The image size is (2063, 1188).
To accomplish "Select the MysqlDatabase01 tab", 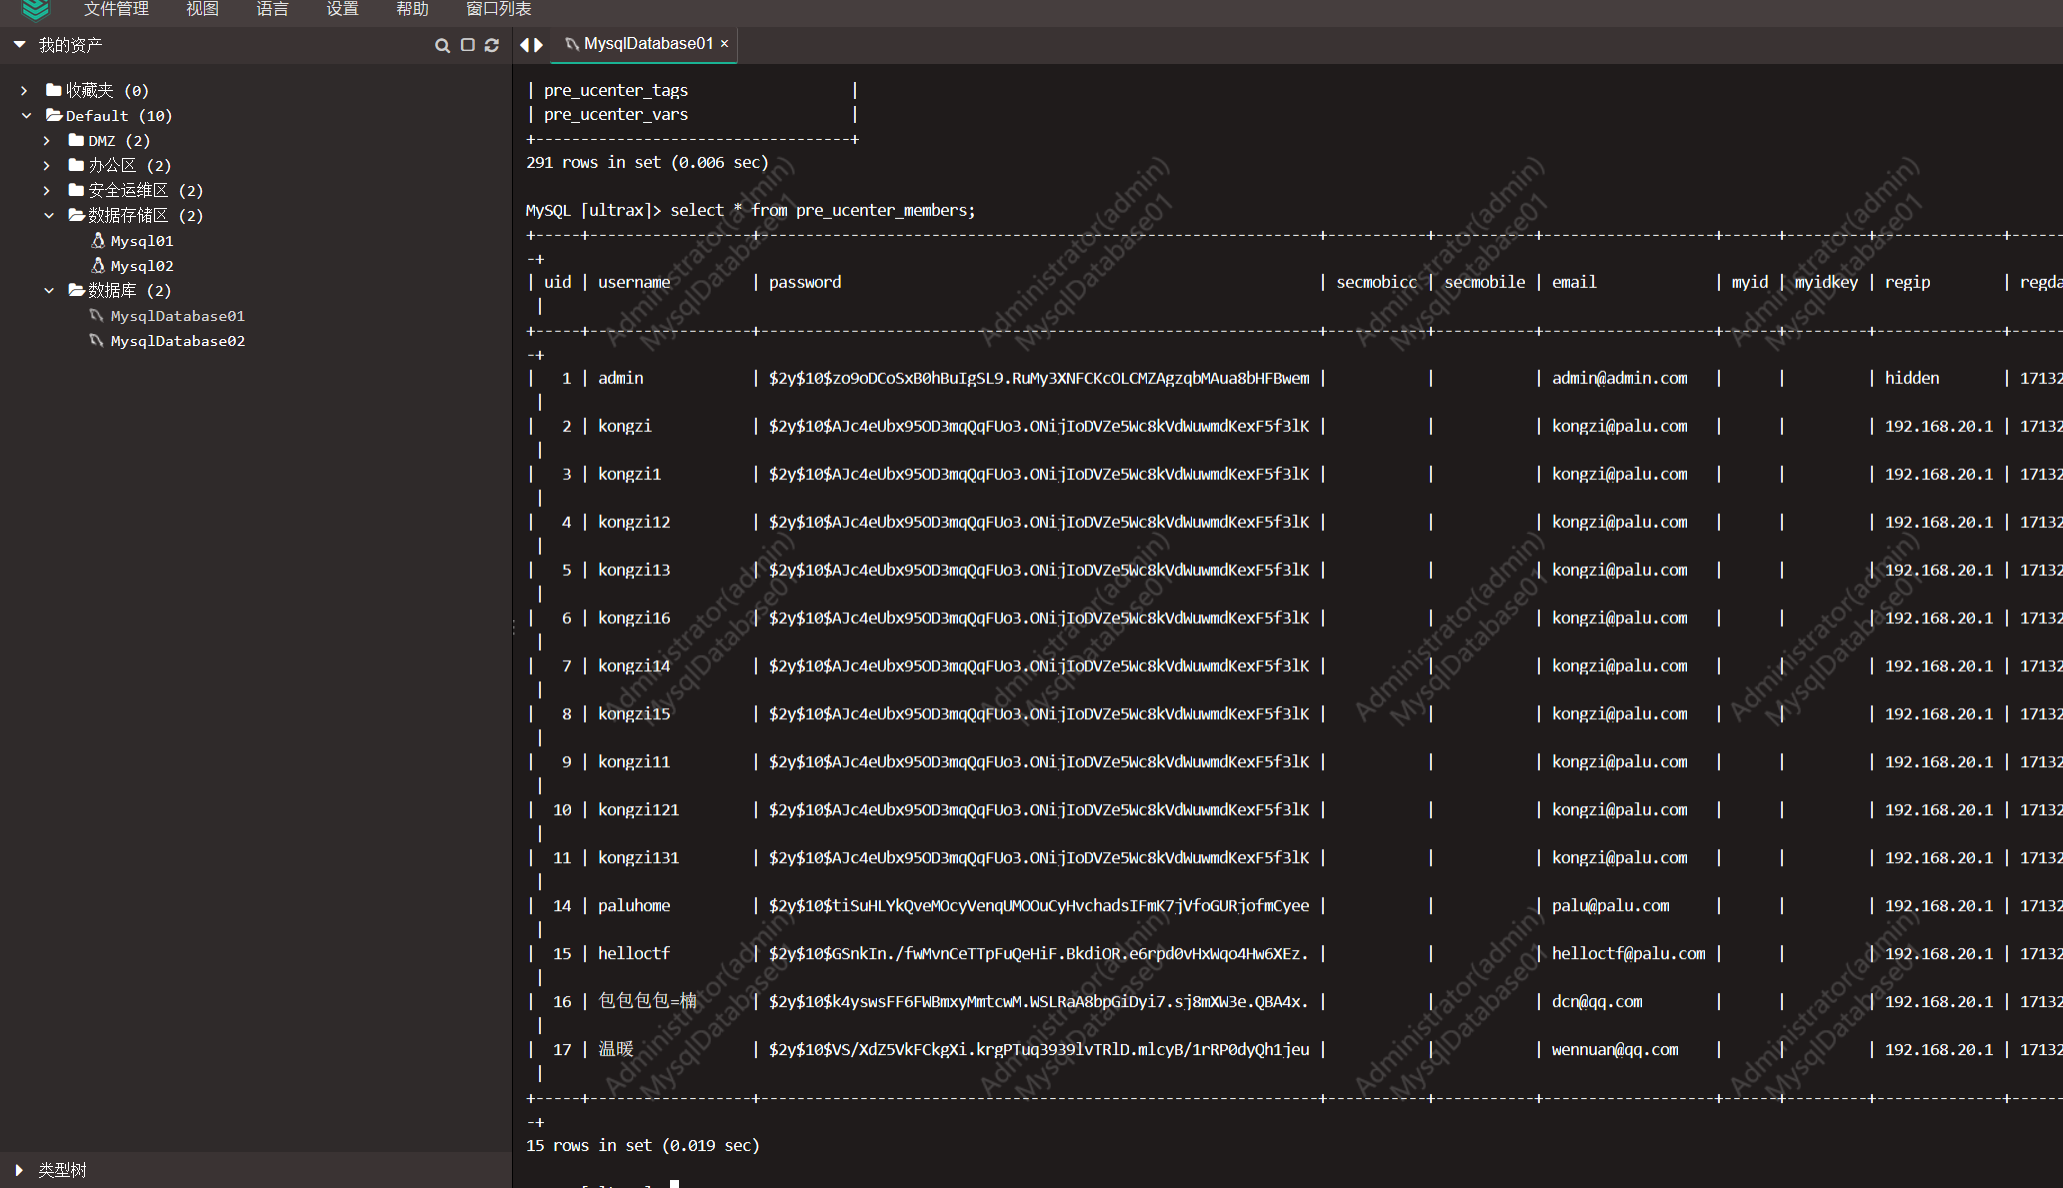I will [x=644, y=44].
